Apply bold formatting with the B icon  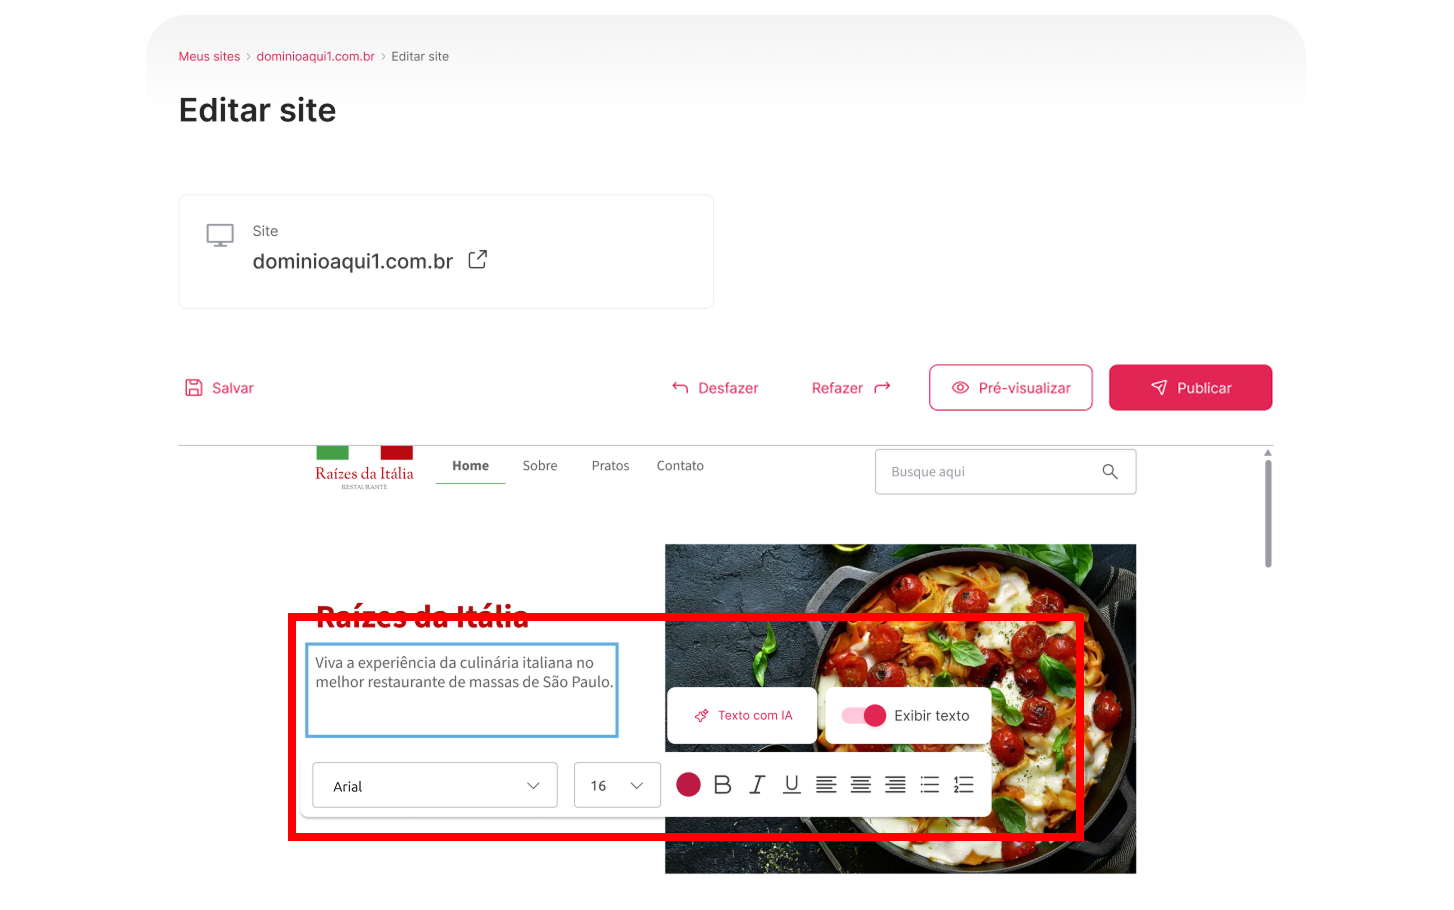point(722,785)
